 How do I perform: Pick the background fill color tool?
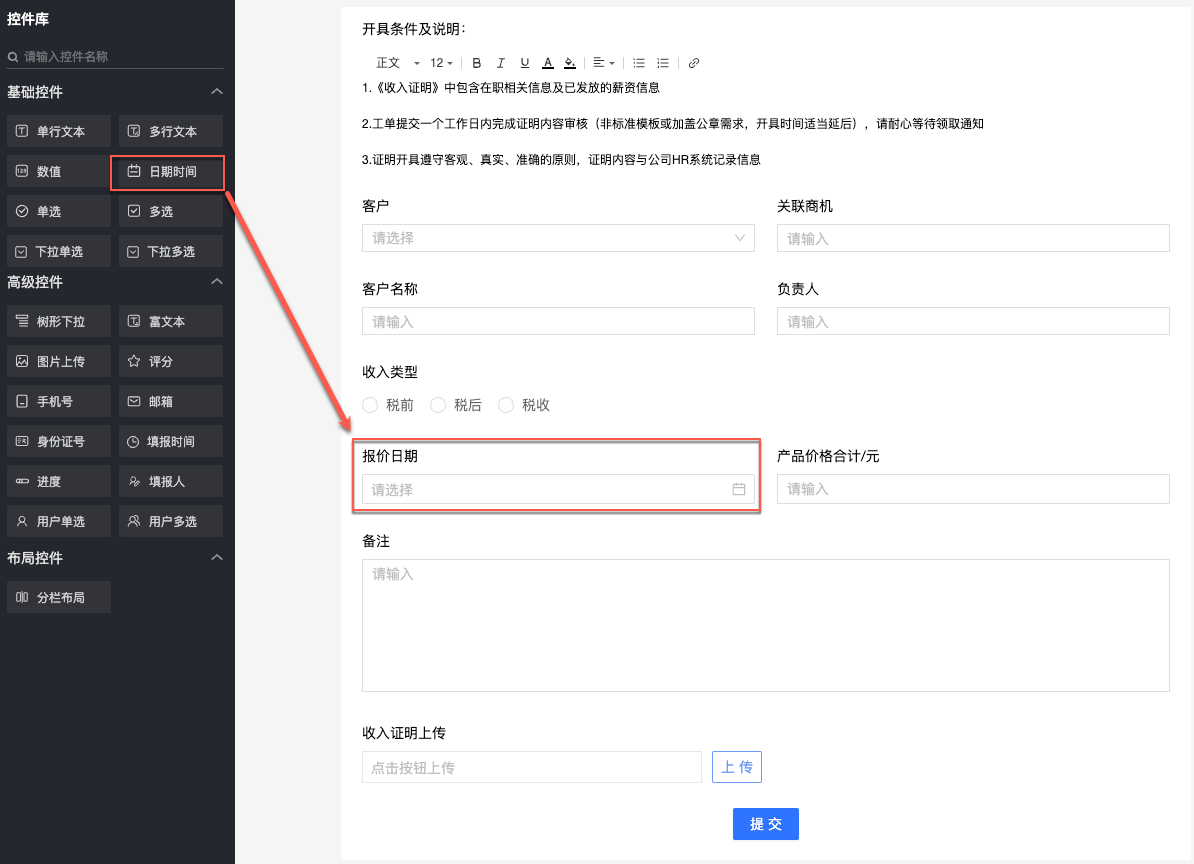click(570, 63)
